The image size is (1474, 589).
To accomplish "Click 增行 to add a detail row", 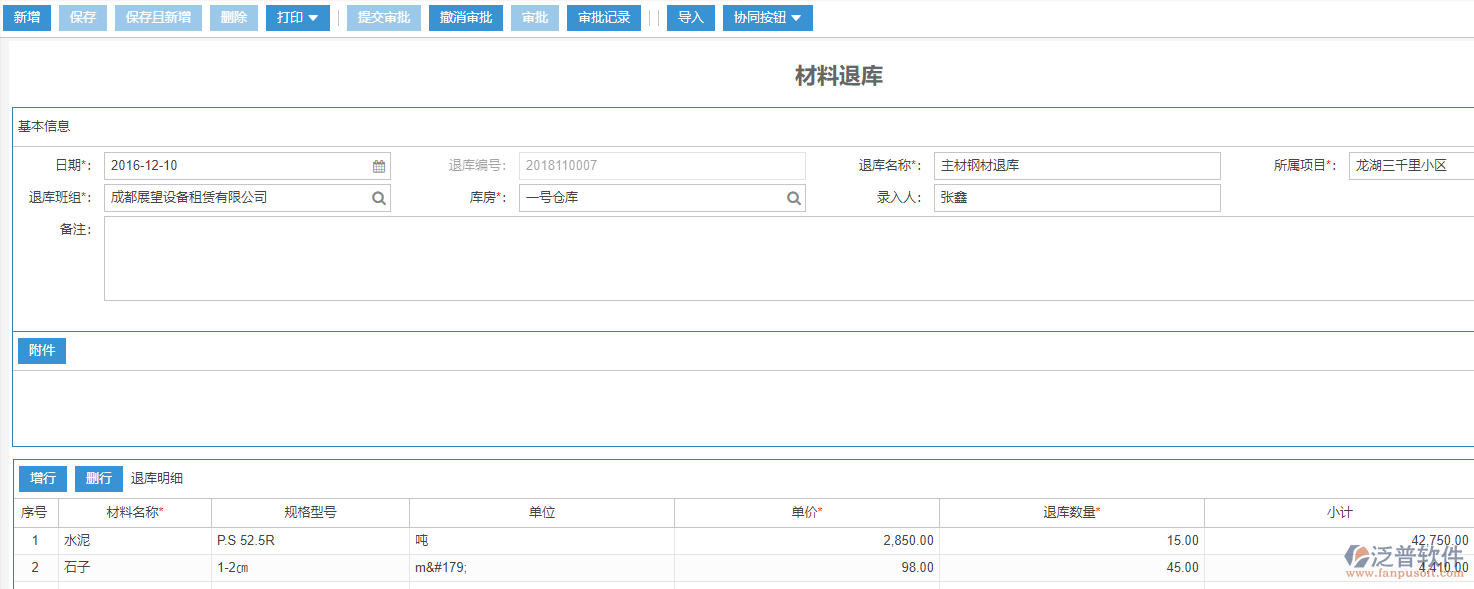I will coord(42,478).
